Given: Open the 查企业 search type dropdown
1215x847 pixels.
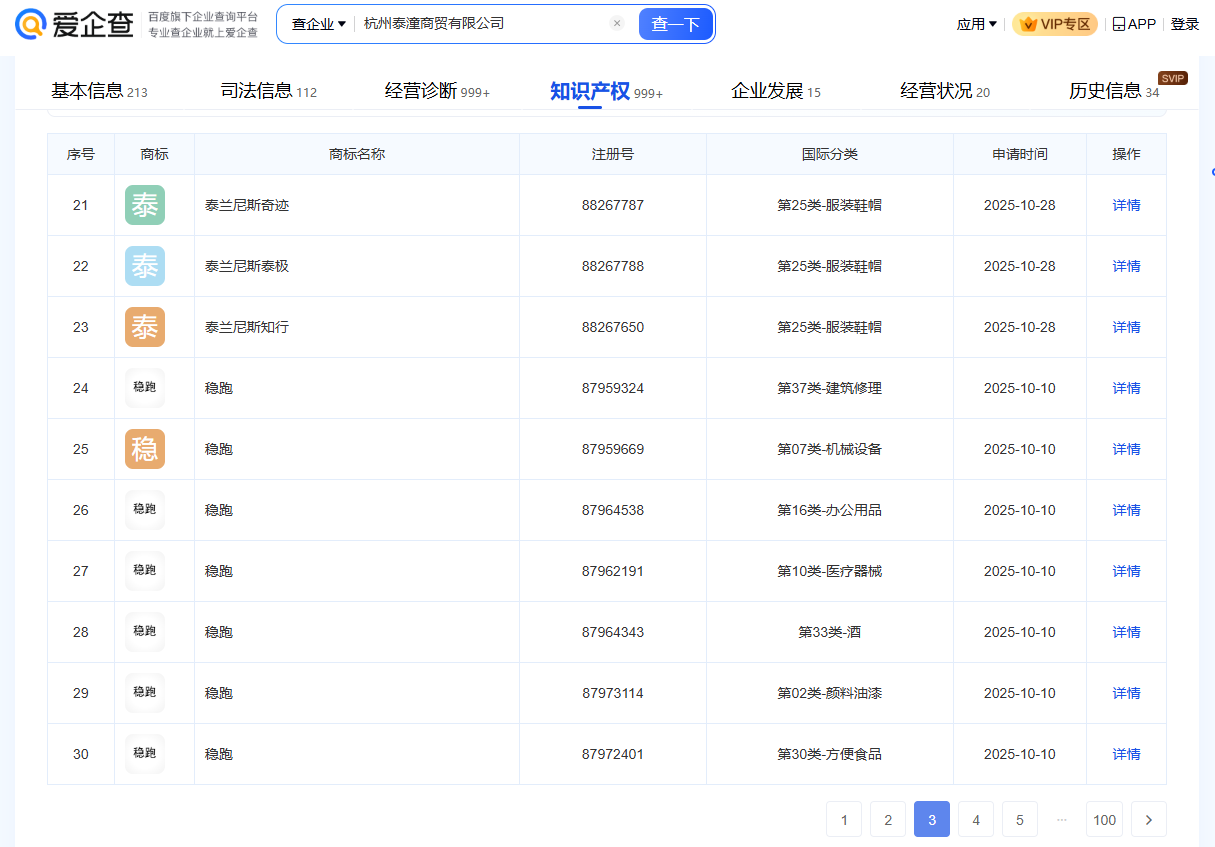Looking at the screenshot, I should pyautogui.click(x=318, y=24).
